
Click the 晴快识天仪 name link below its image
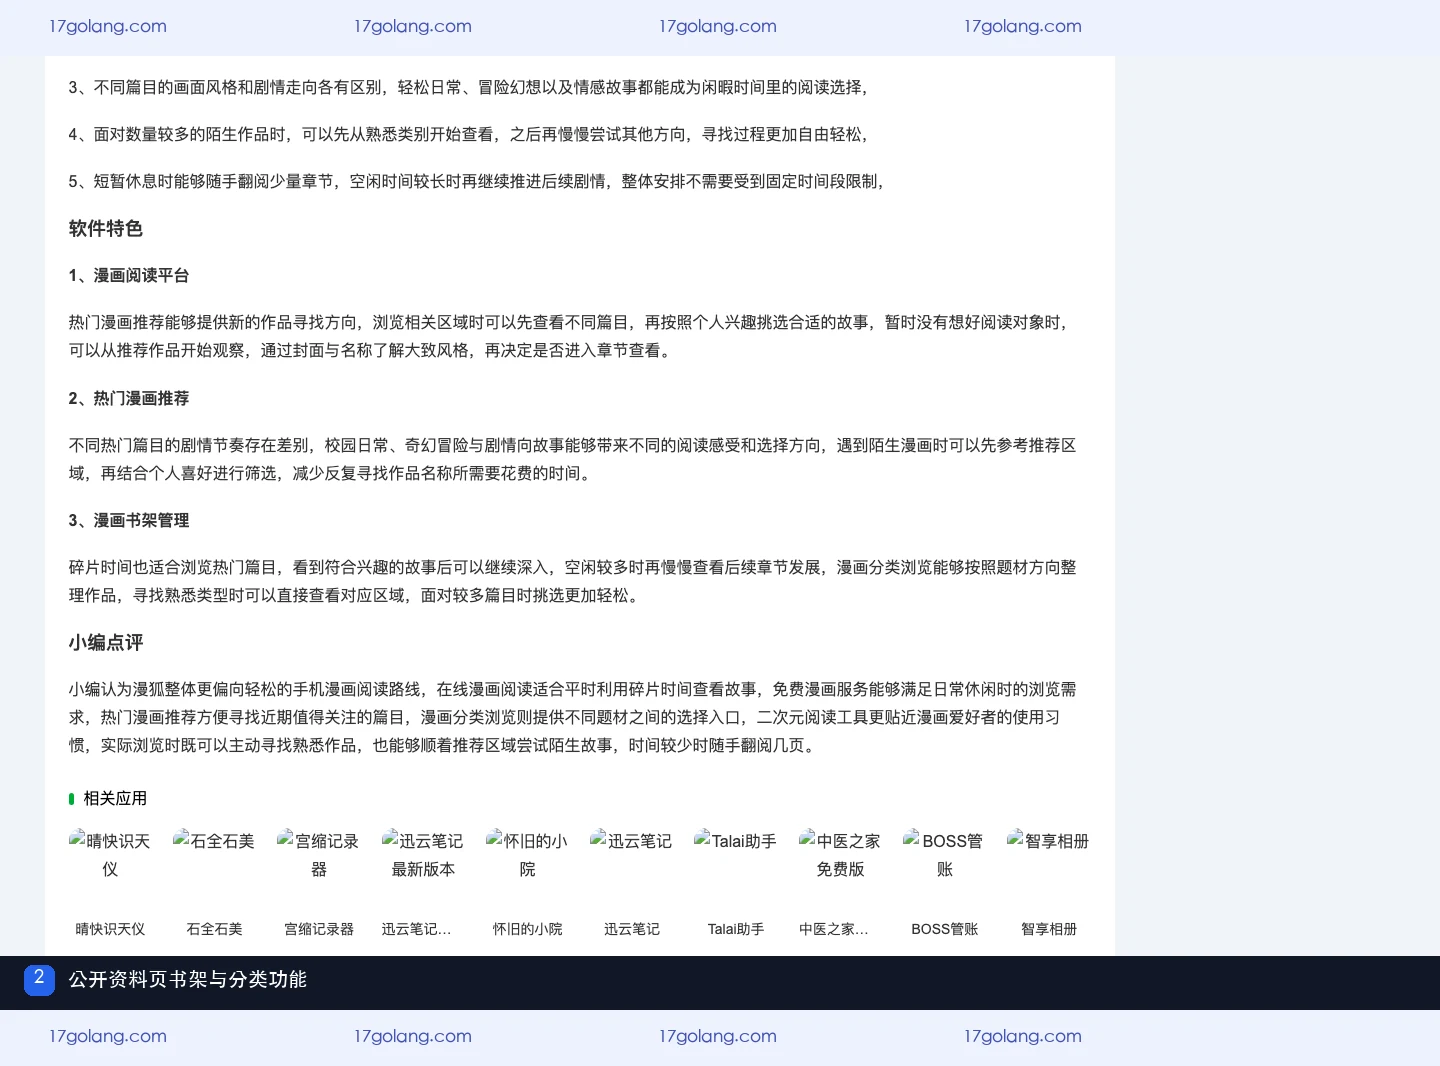[x=110, y=929]
